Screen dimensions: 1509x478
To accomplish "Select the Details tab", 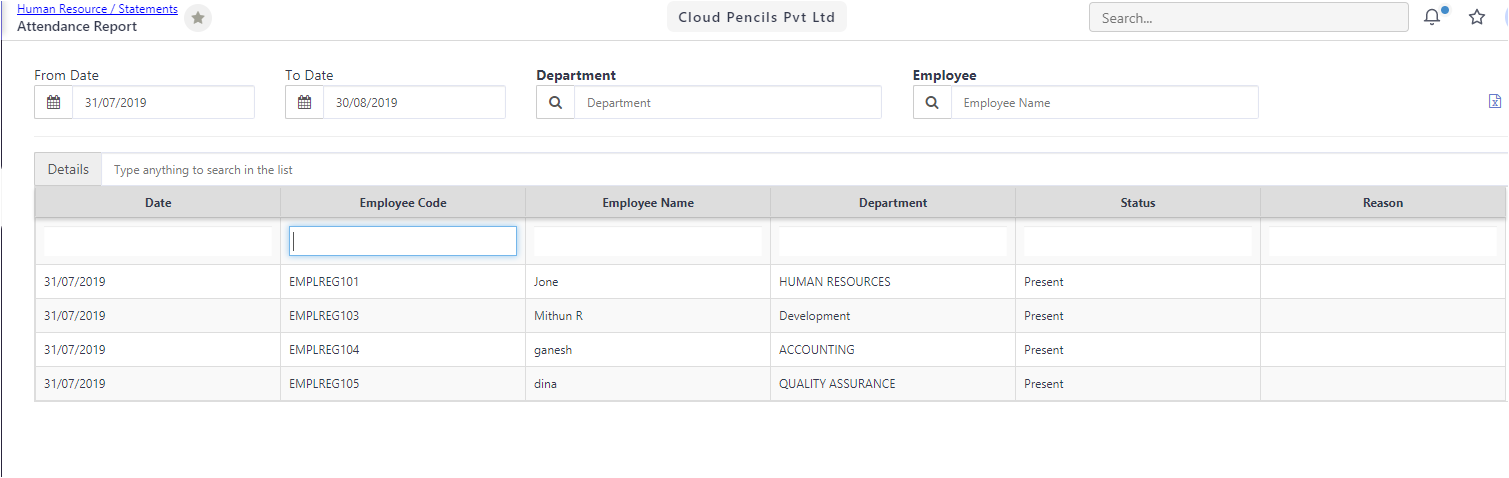I will (68, 169).
